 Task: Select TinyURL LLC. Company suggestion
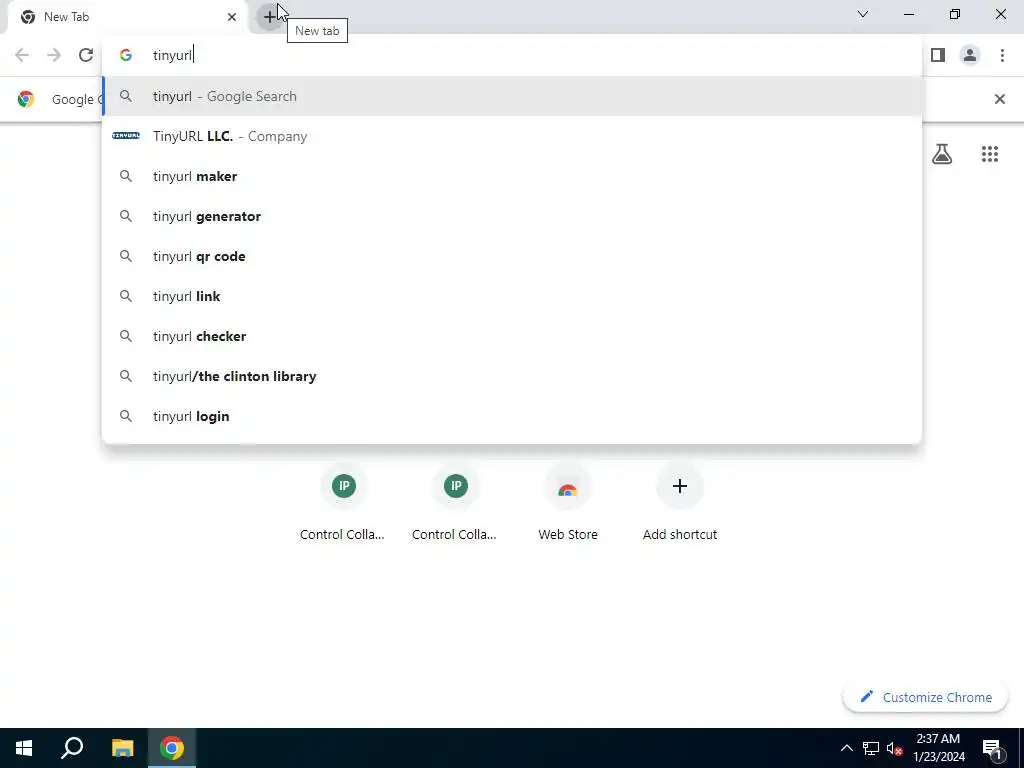point(512,136)
